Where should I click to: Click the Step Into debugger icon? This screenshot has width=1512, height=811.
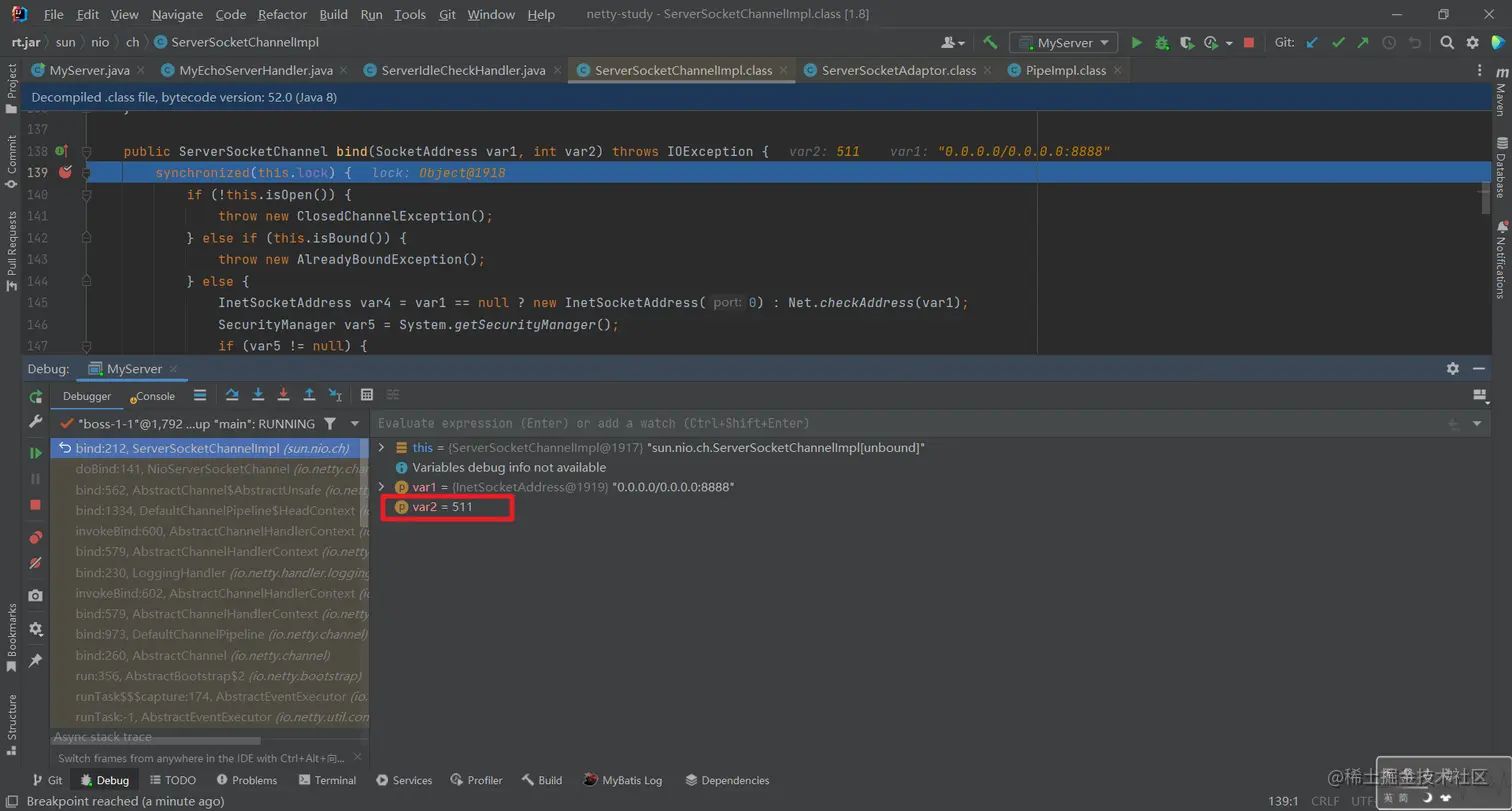[258, 395]
